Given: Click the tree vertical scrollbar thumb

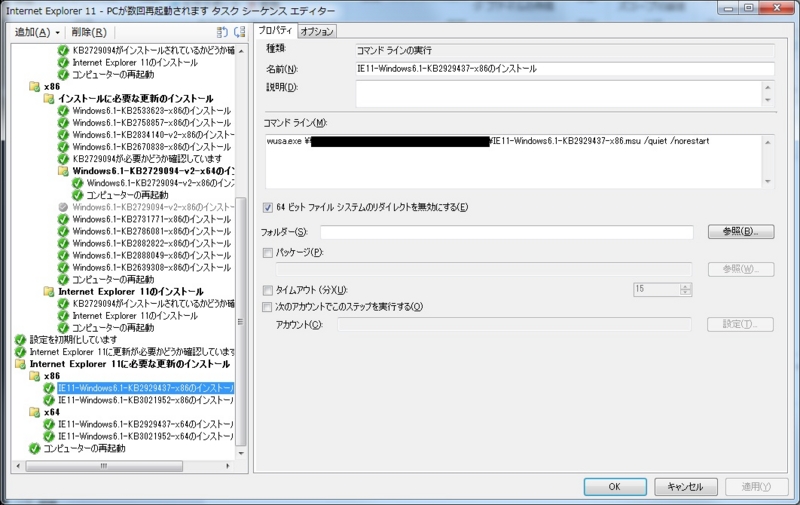Looking at the screenshot, I should [x=241, y=322].
